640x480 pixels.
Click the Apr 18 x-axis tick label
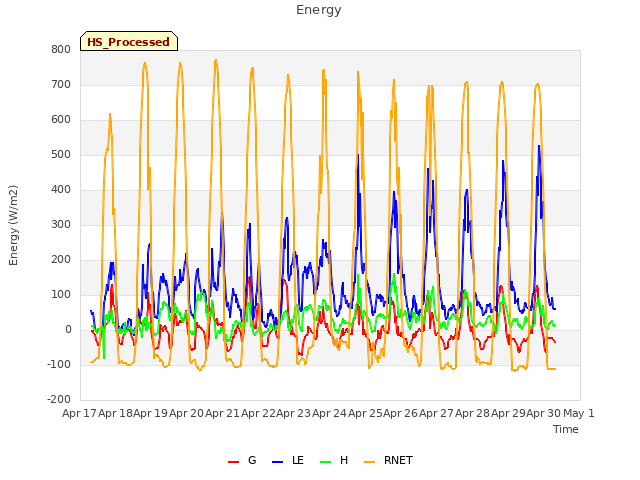point(115,413)
